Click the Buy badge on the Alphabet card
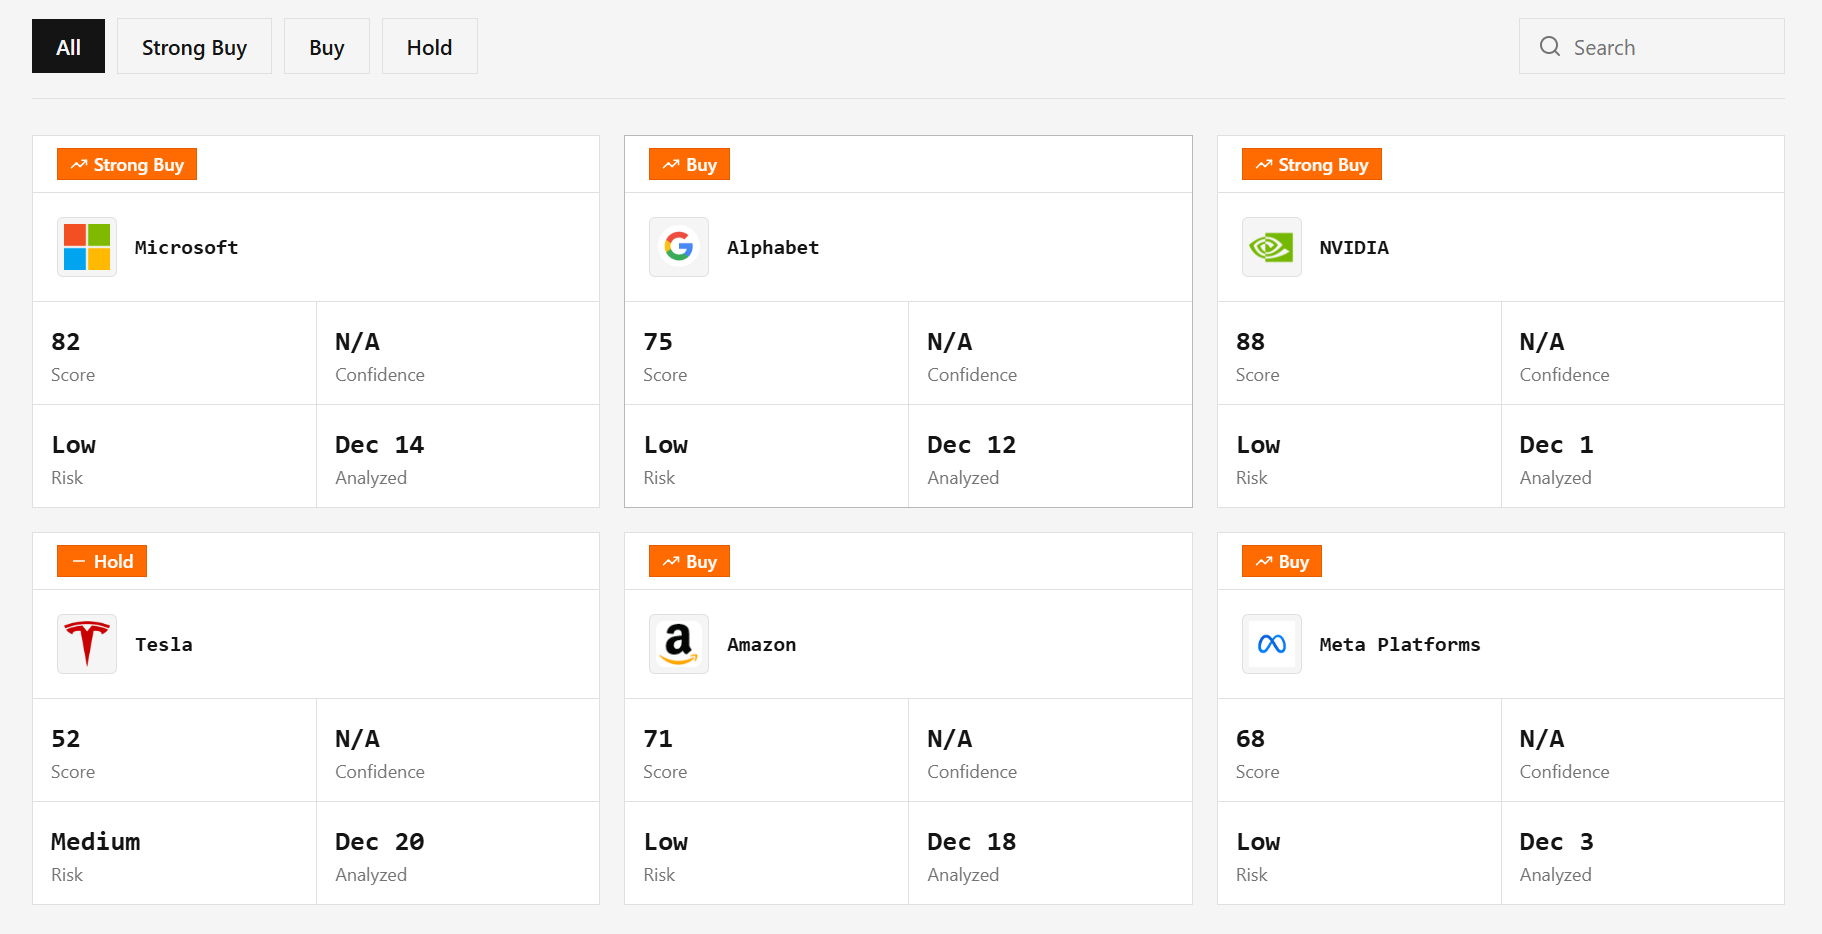This screenshot has height=934, width=1822. click(689, 164)
